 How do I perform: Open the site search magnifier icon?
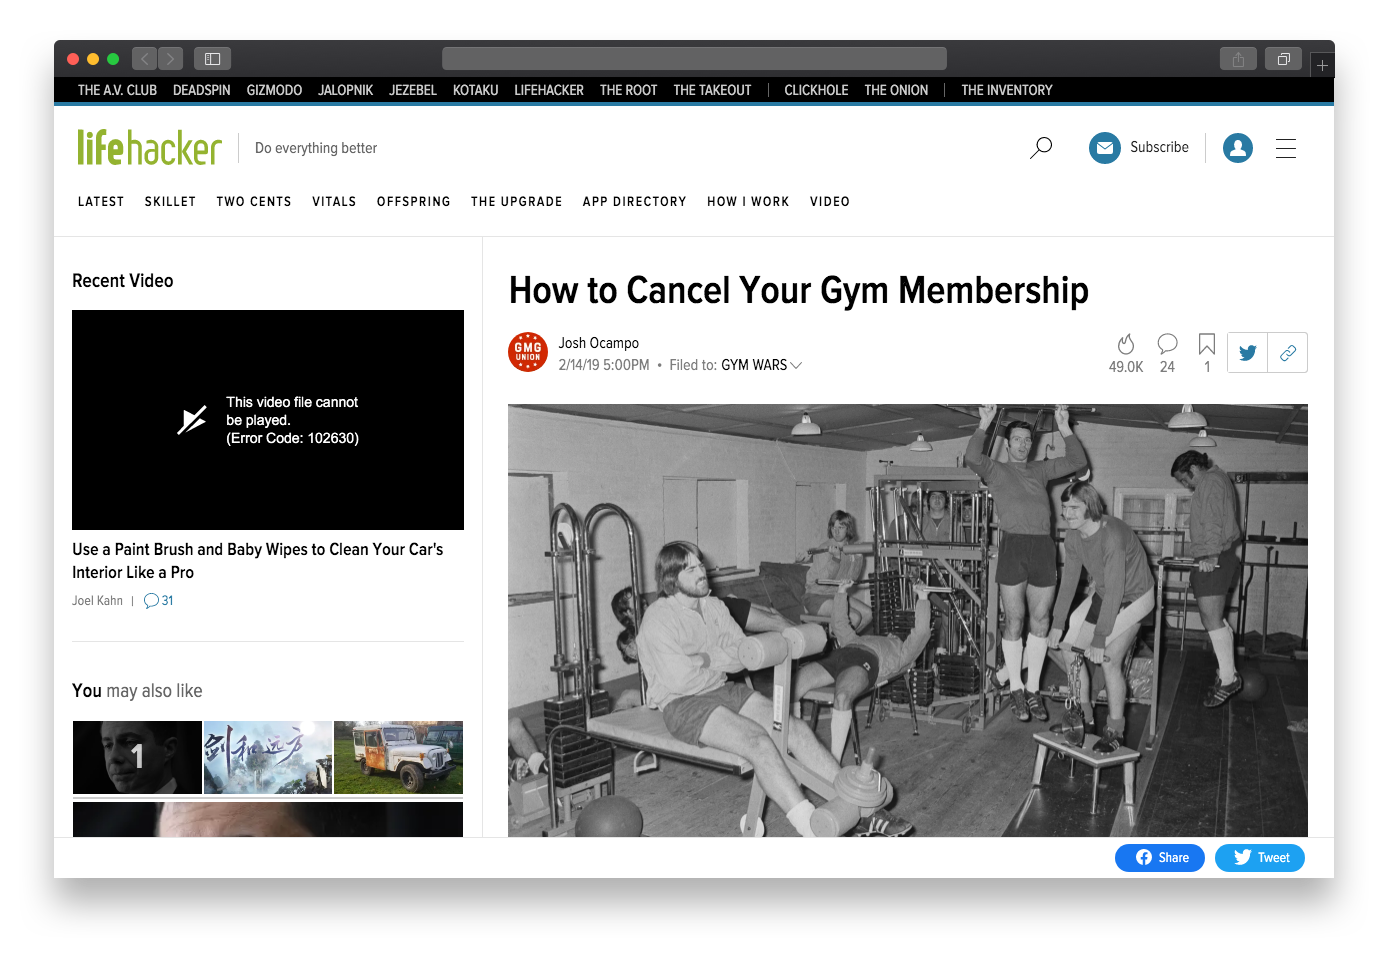1041,148
